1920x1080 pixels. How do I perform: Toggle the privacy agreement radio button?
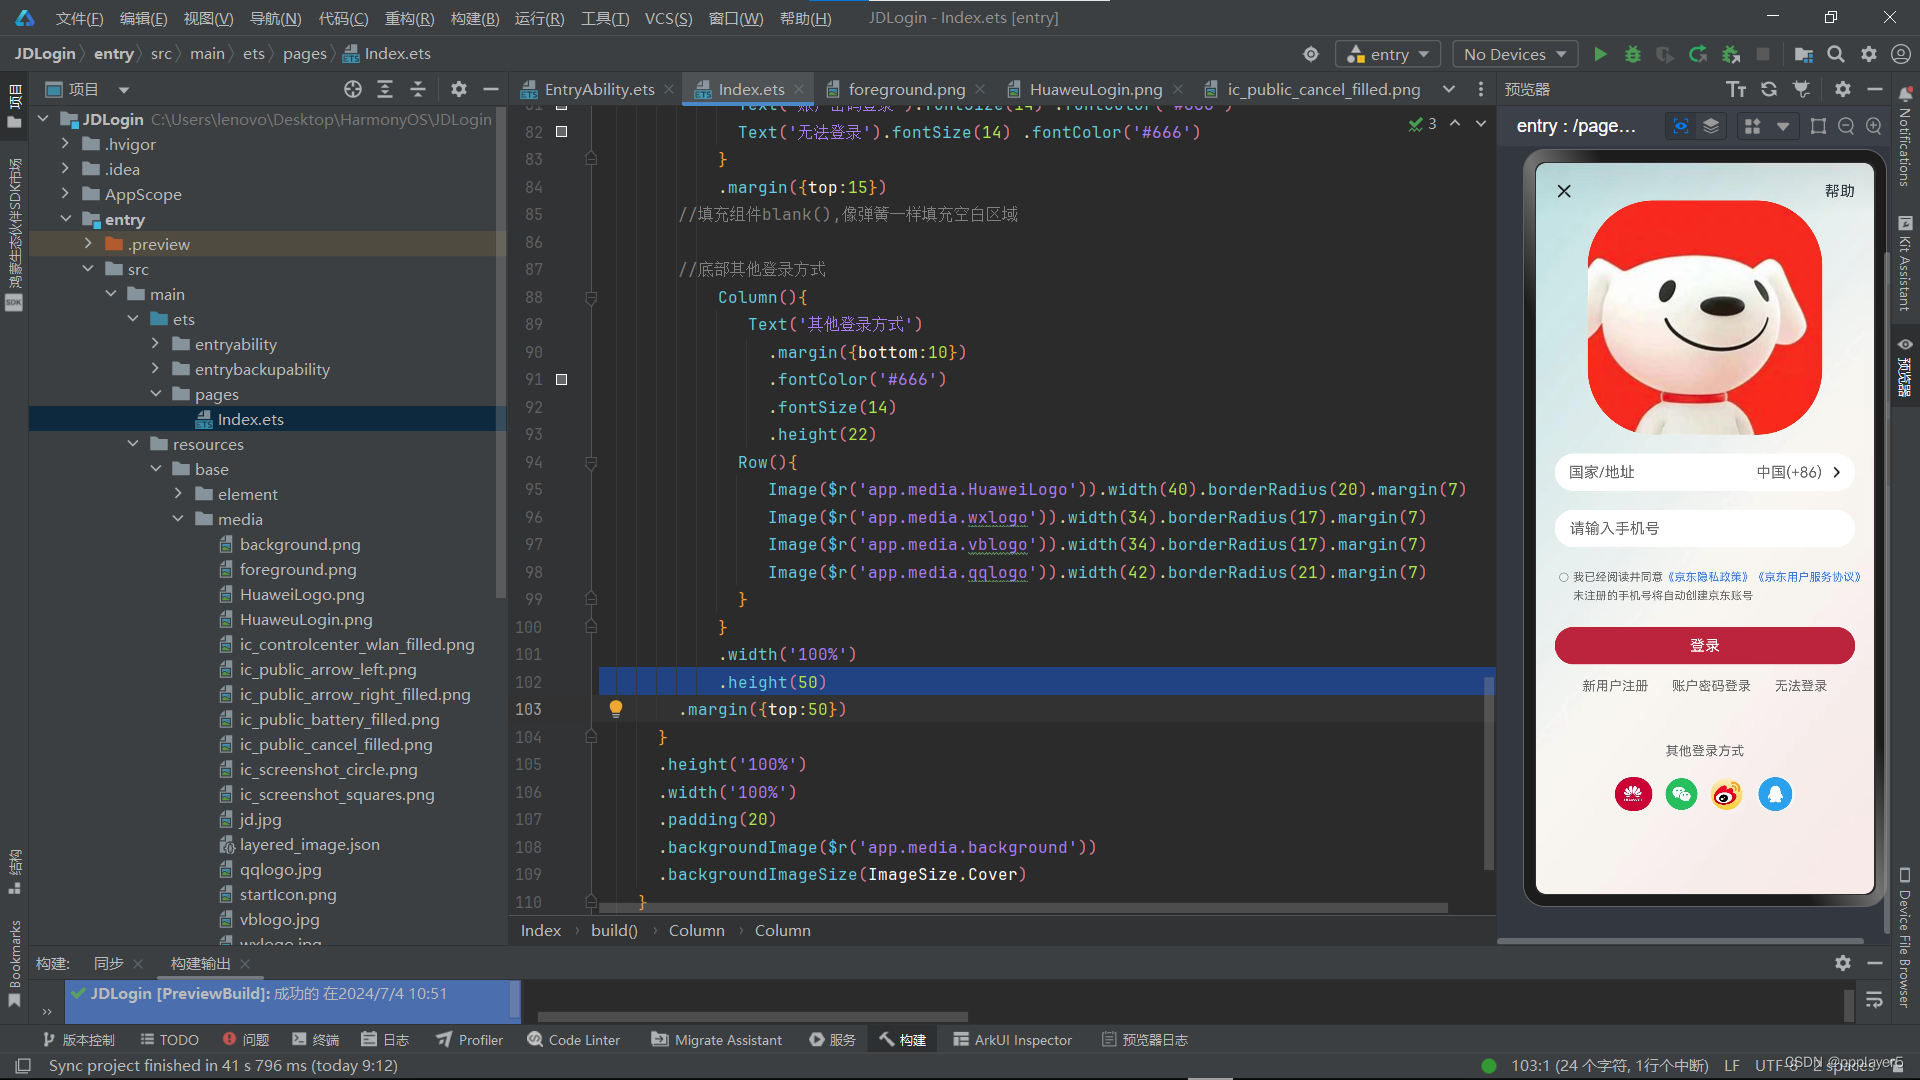point(1563,577)
